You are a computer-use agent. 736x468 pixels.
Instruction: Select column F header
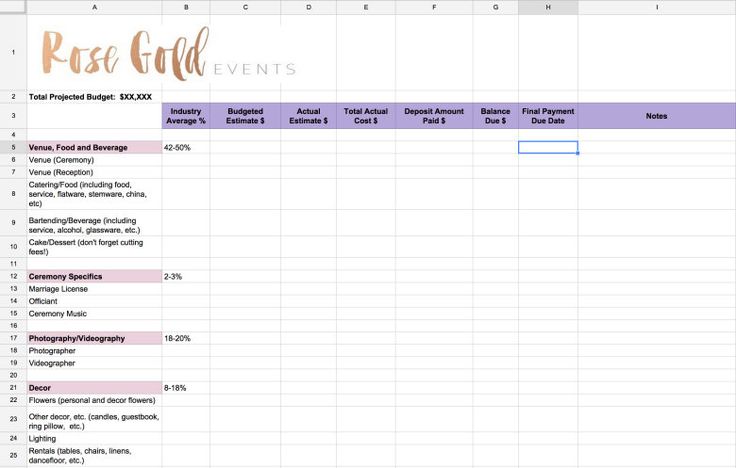(434, 7)
